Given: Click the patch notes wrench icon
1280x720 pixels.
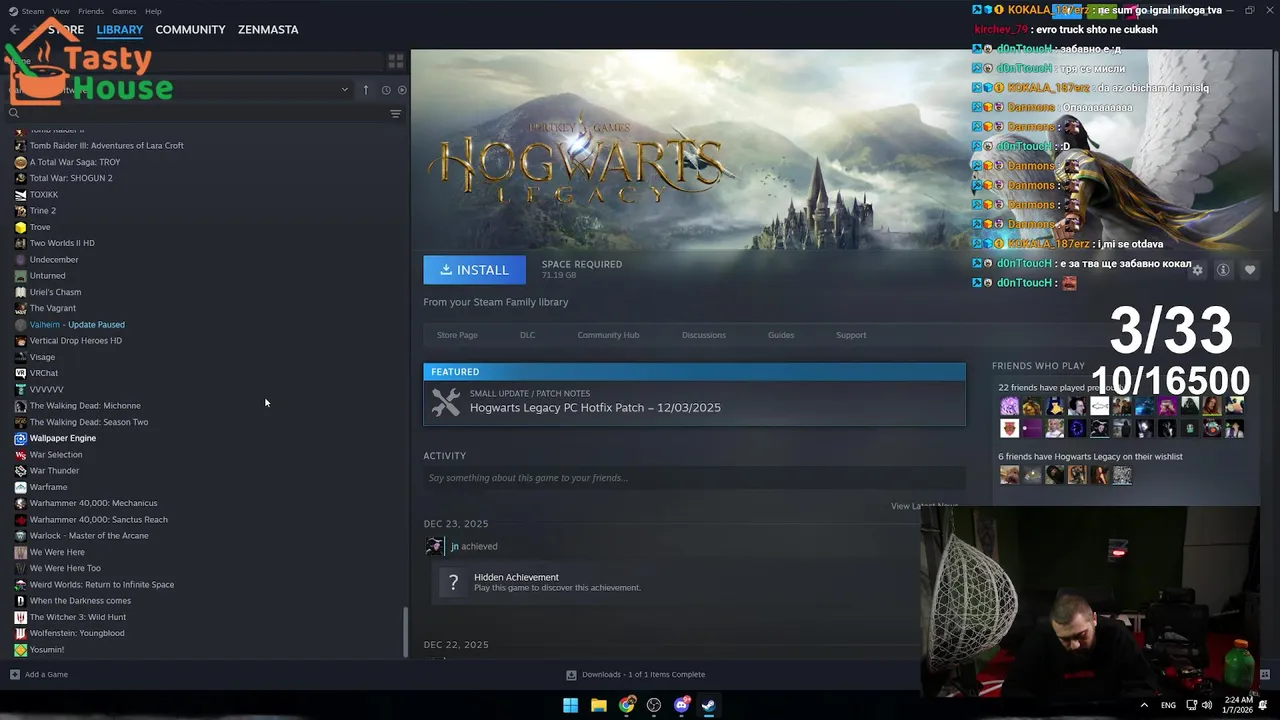Looking at the screenshot, I should point(446,402).
